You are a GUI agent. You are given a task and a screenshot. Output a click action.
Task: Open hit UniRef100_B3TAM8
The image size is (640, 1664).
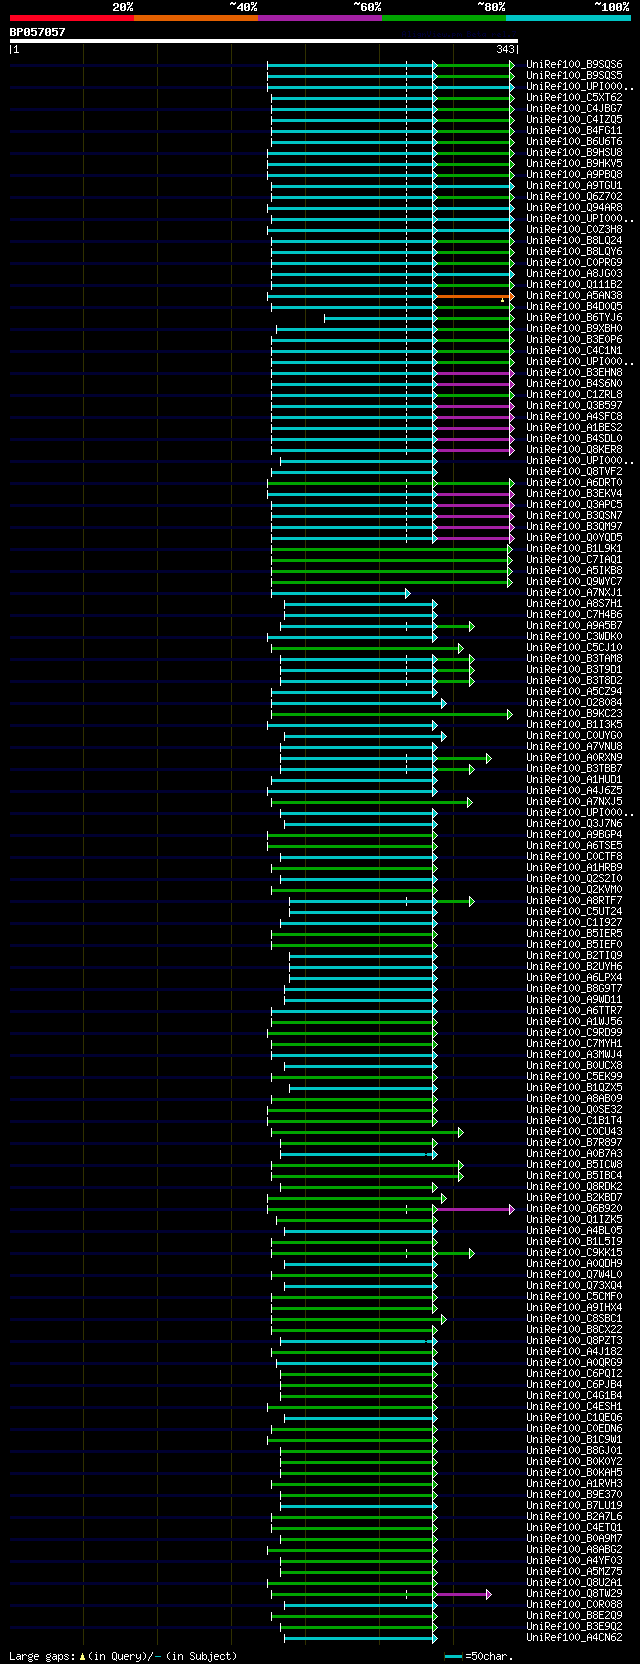pyautogui.click(x=574, y=658)
